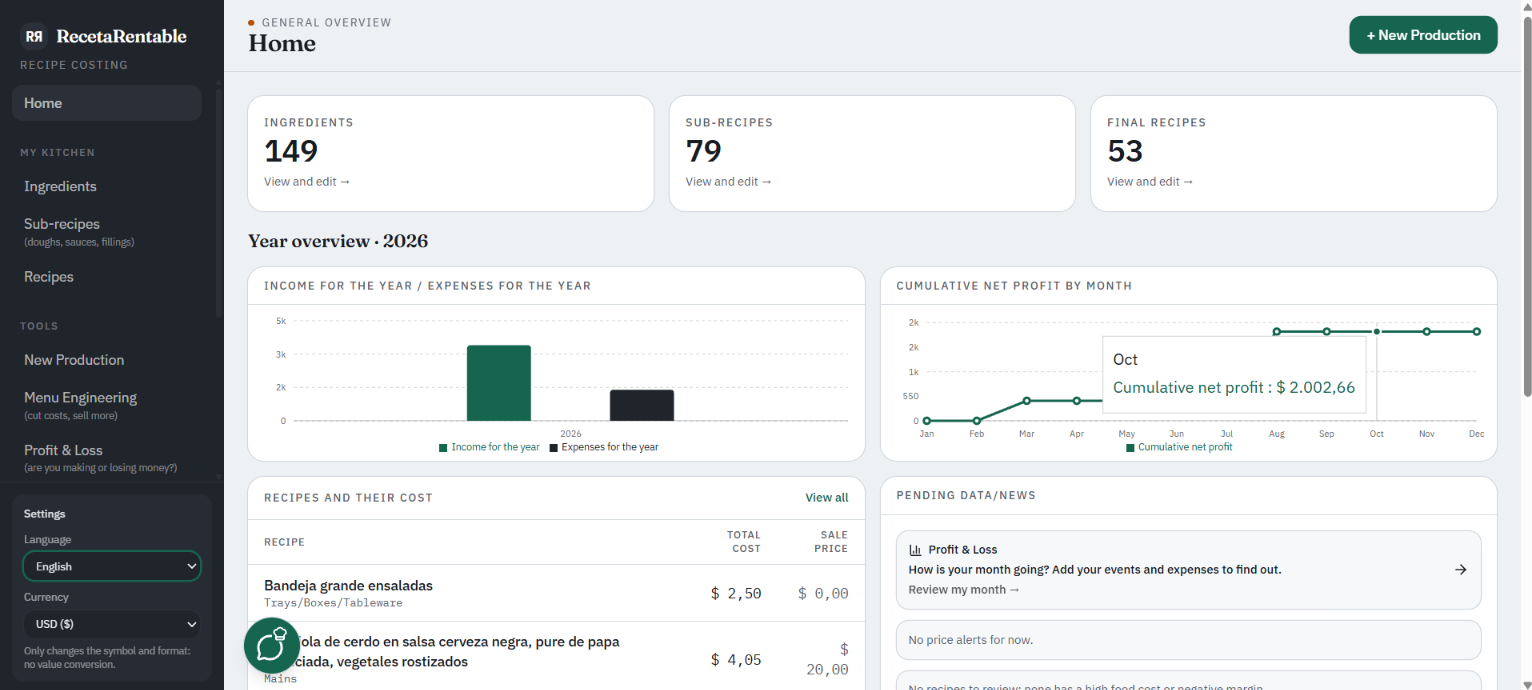Toggle Expenses for the year legend swatch
The height and width of the screenshot is (690, 1532).
553,448
